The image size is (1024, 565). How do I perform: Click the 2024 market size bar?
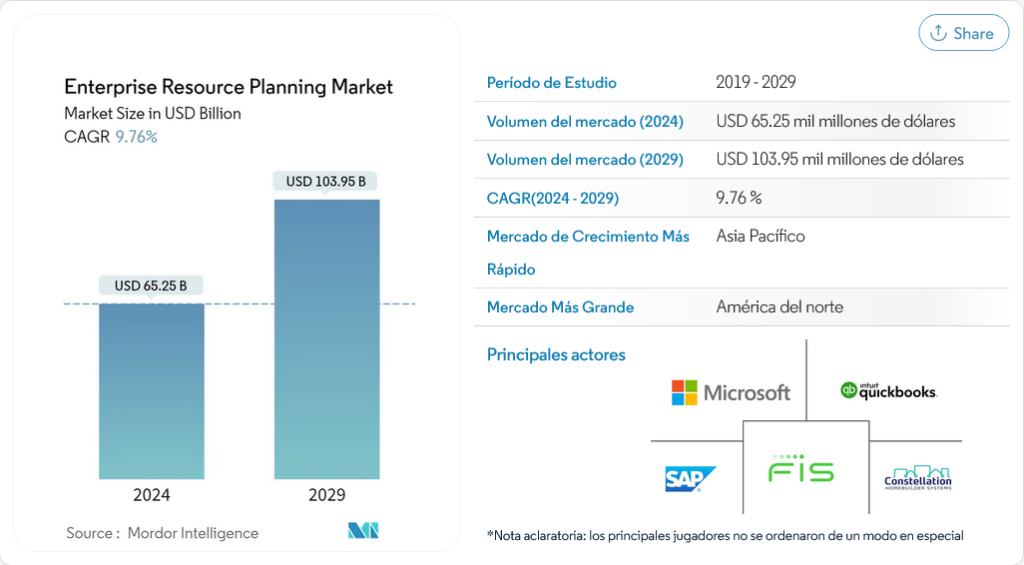[x=151, y=390]
